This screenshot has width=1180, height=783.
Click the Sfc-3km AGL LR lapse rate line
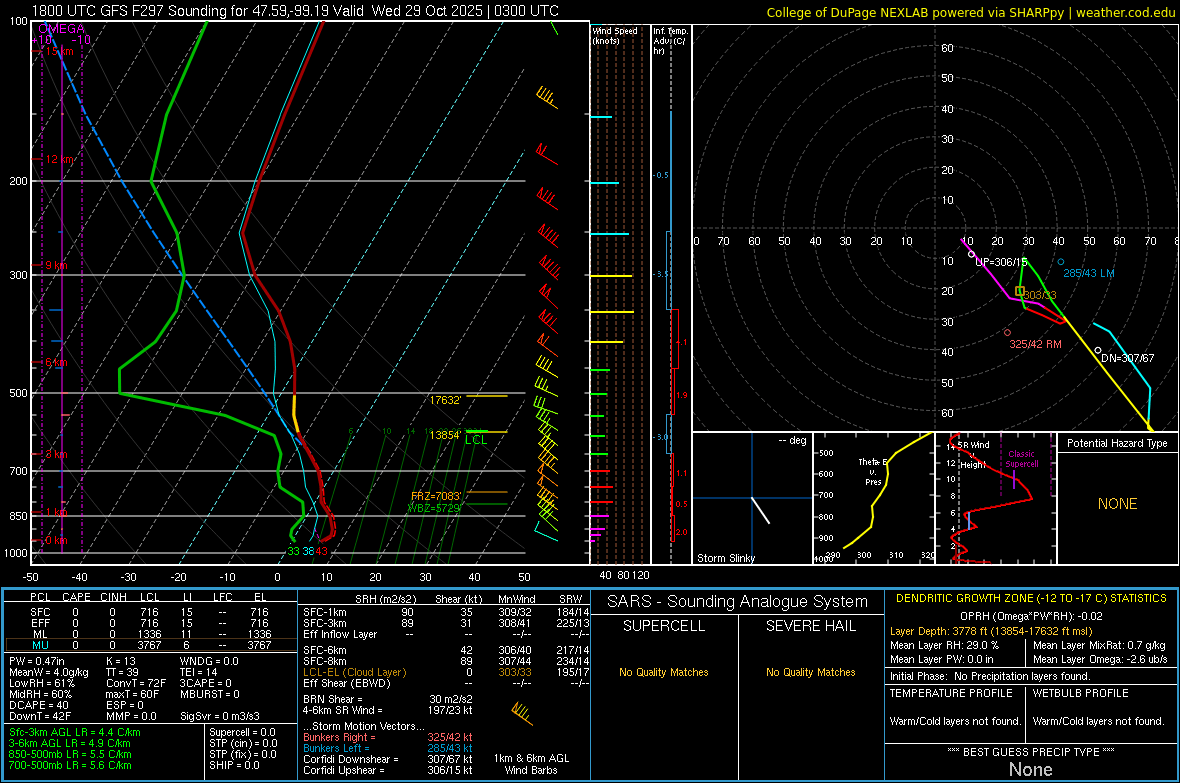click(75, 732)
